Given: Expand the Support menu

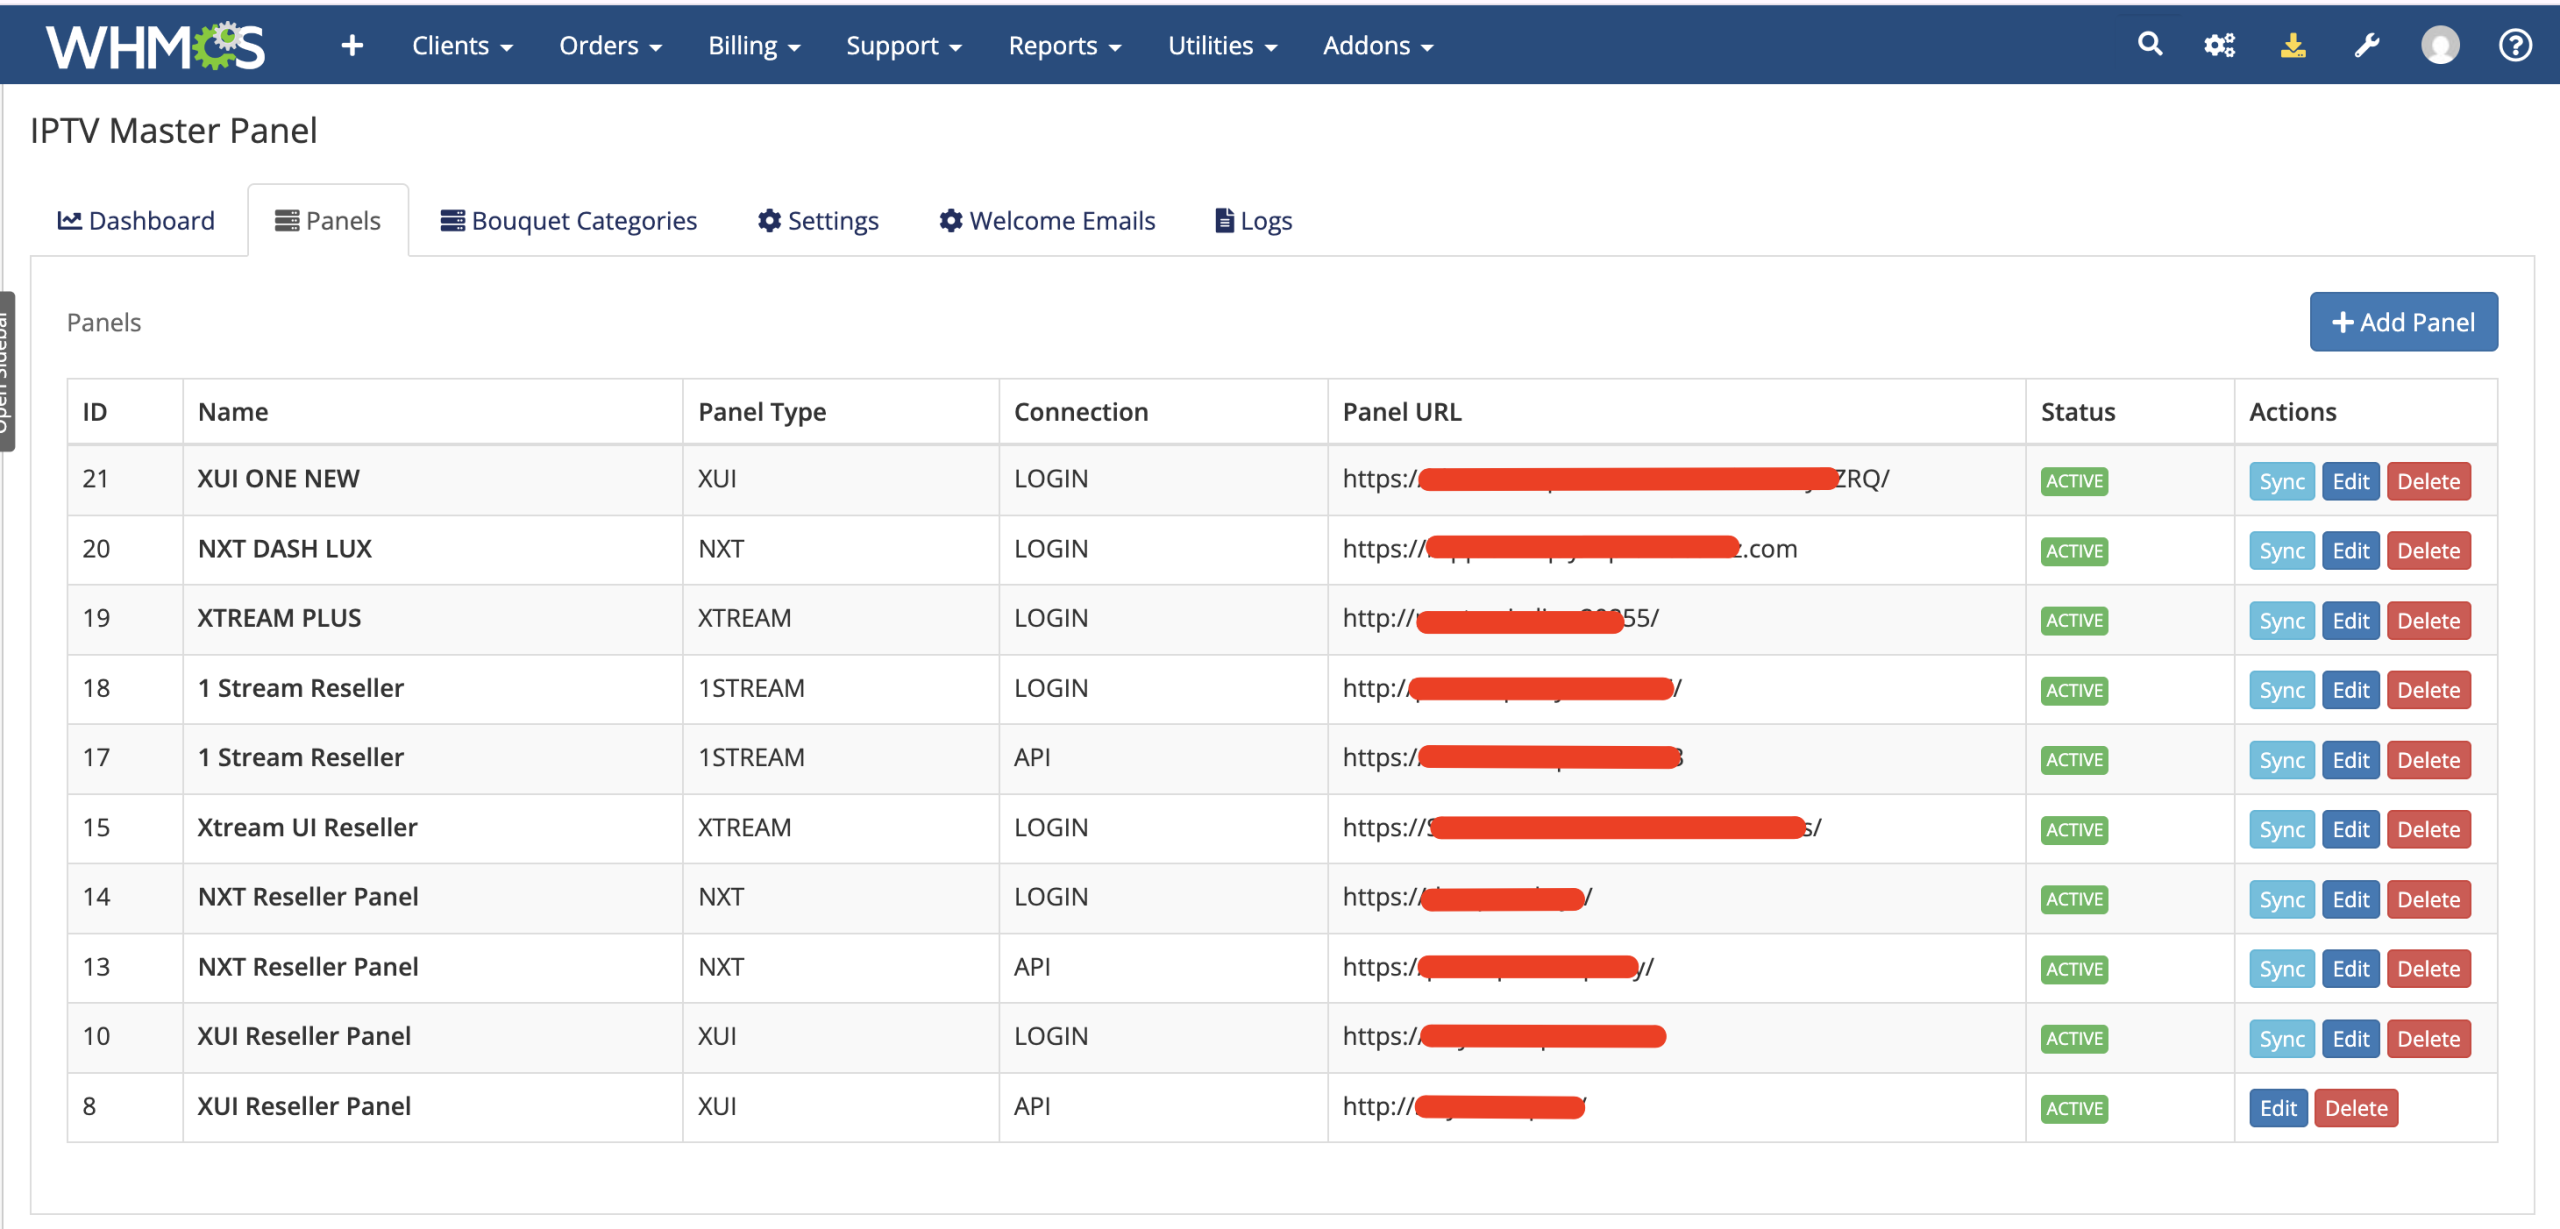Looking at the screenshot, I should point(904,46).
